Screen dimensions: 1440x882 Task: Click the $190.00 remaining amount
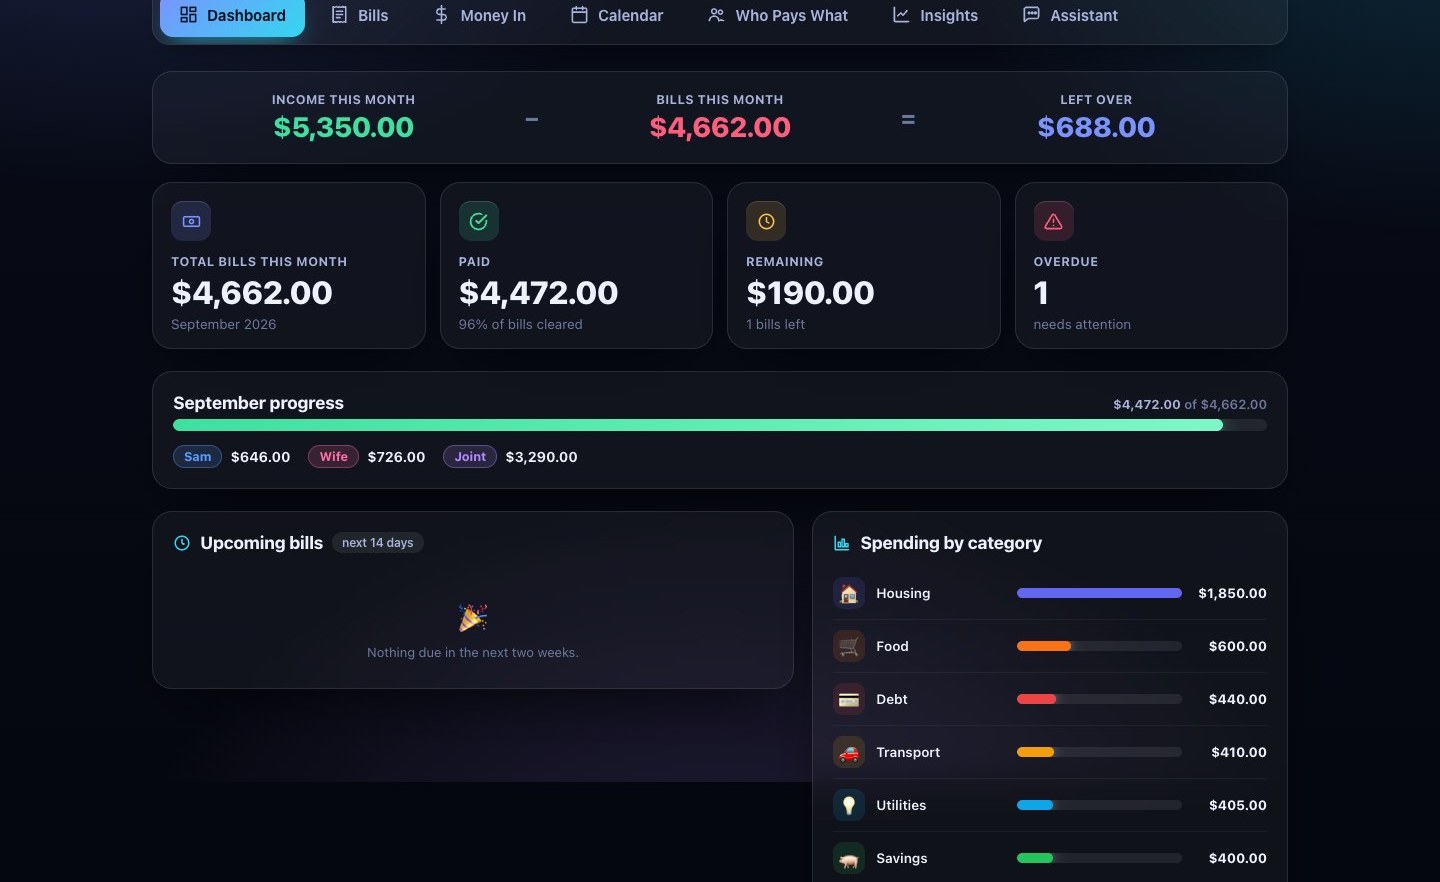[x=810, y=293]
